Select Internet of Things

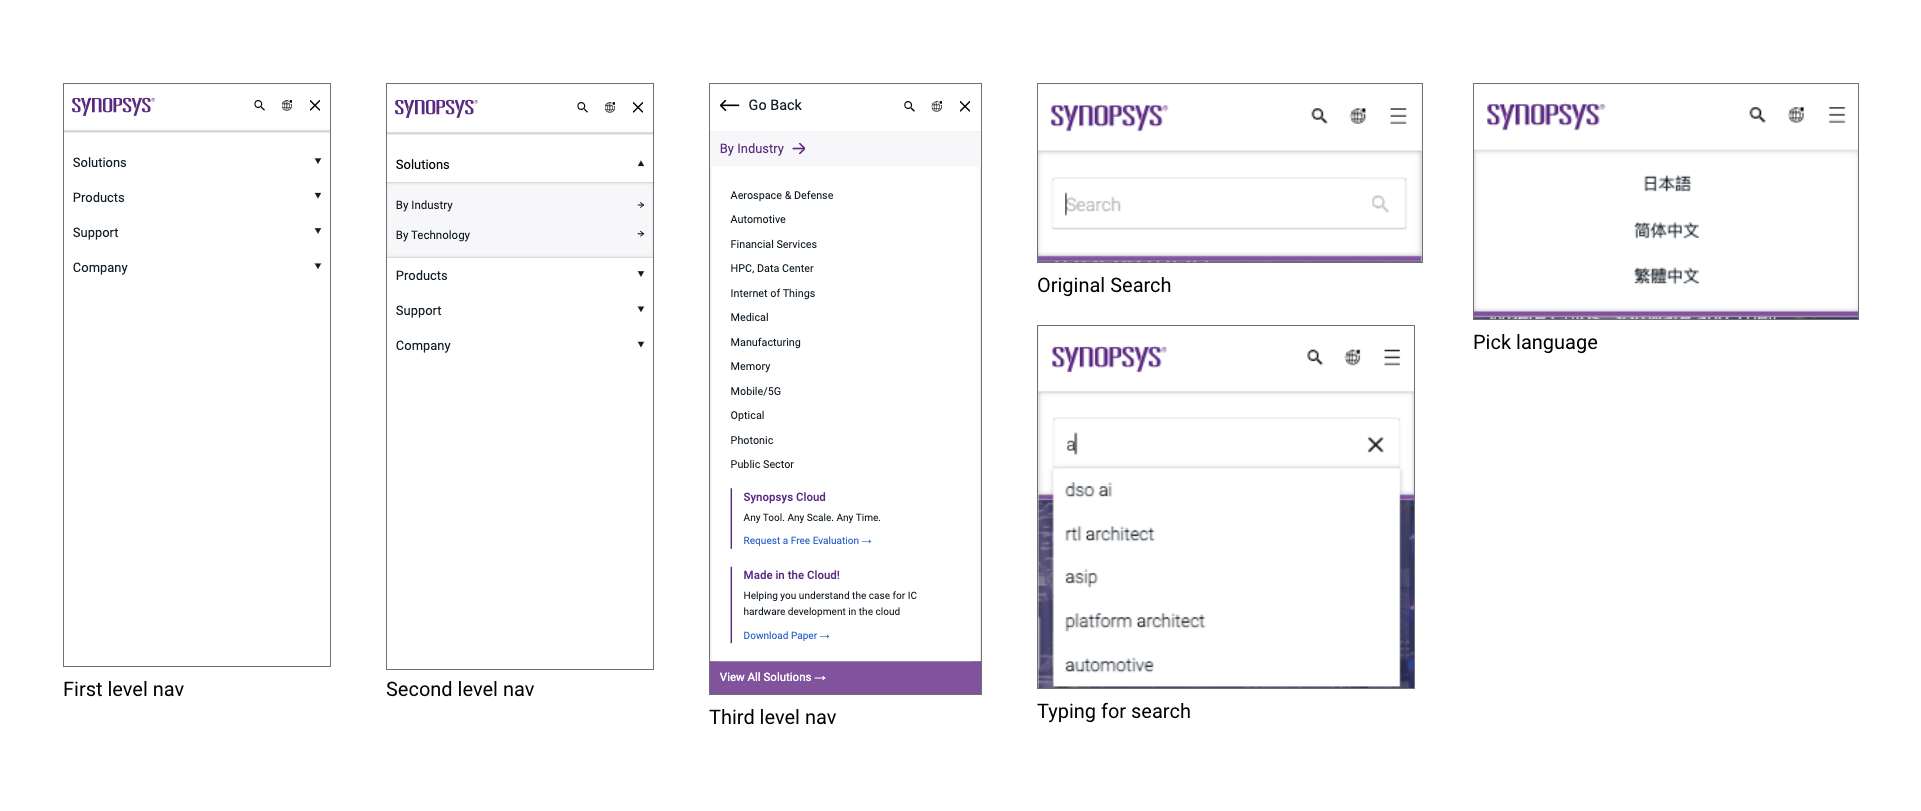click(x=773, y=293)
